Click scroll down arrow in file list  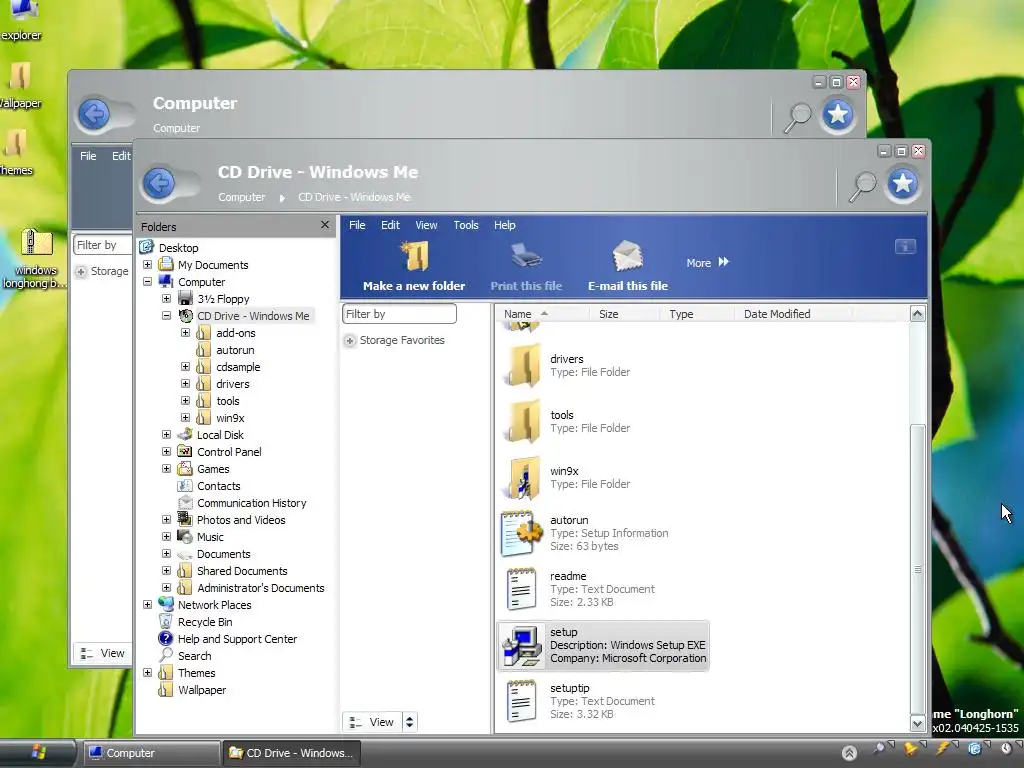pyautogui.click(x=918, y=724)
